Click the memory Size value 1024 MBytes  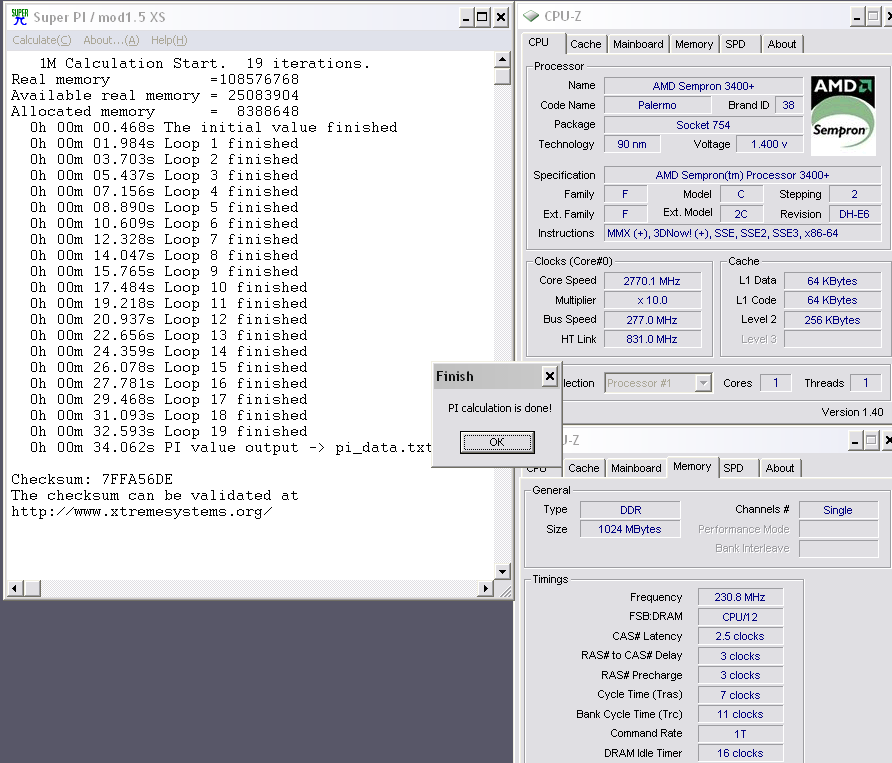pyautogui.click(x=630, y=529)
